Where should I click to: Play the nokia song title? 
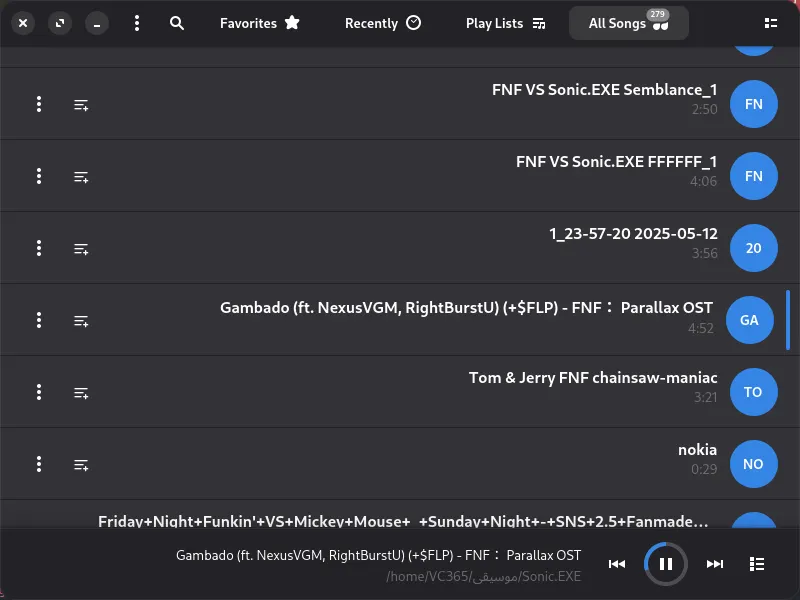697,449
